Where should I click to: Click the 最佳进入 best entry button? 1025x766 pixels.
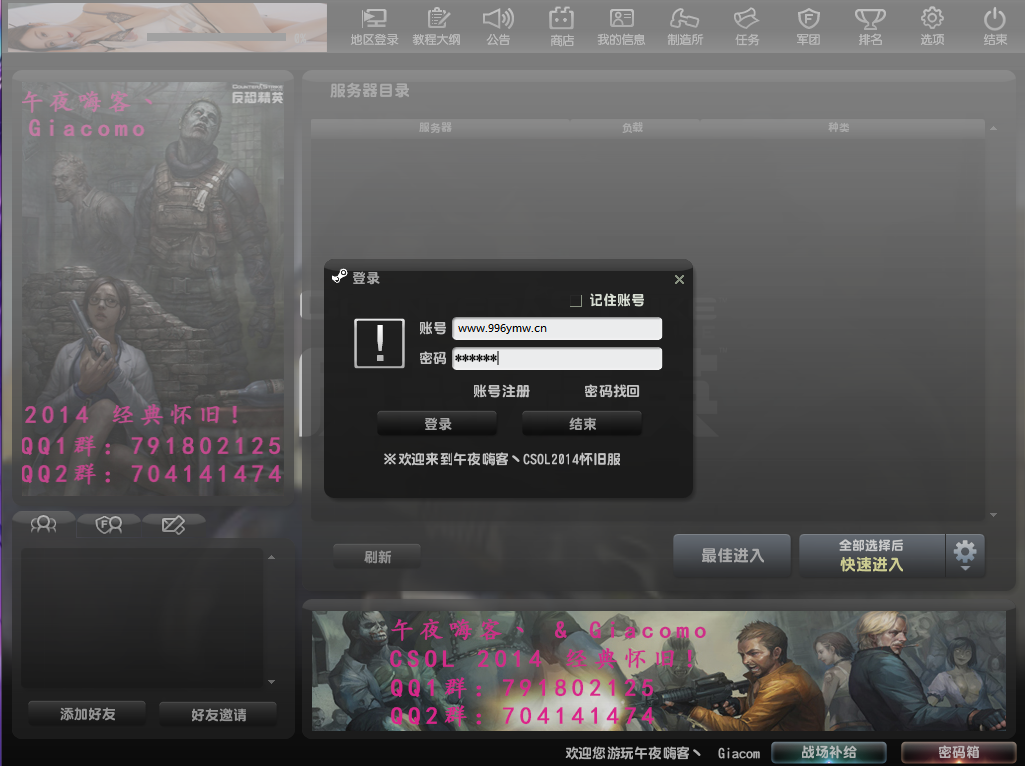732,556
